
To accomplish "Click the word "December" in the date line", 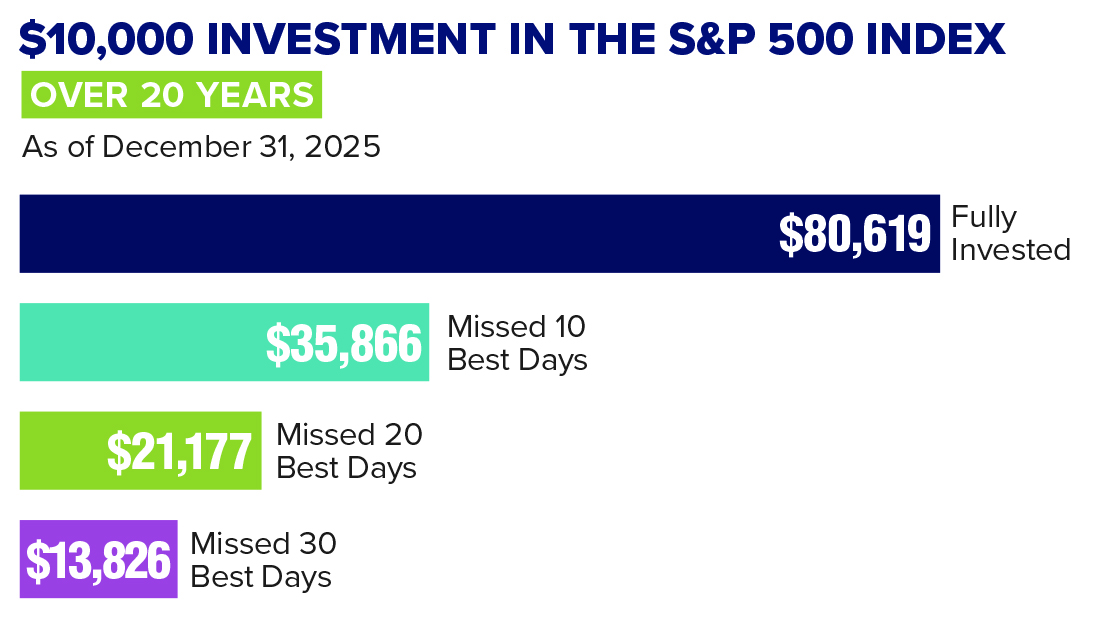I will click(x=169, y=147).
